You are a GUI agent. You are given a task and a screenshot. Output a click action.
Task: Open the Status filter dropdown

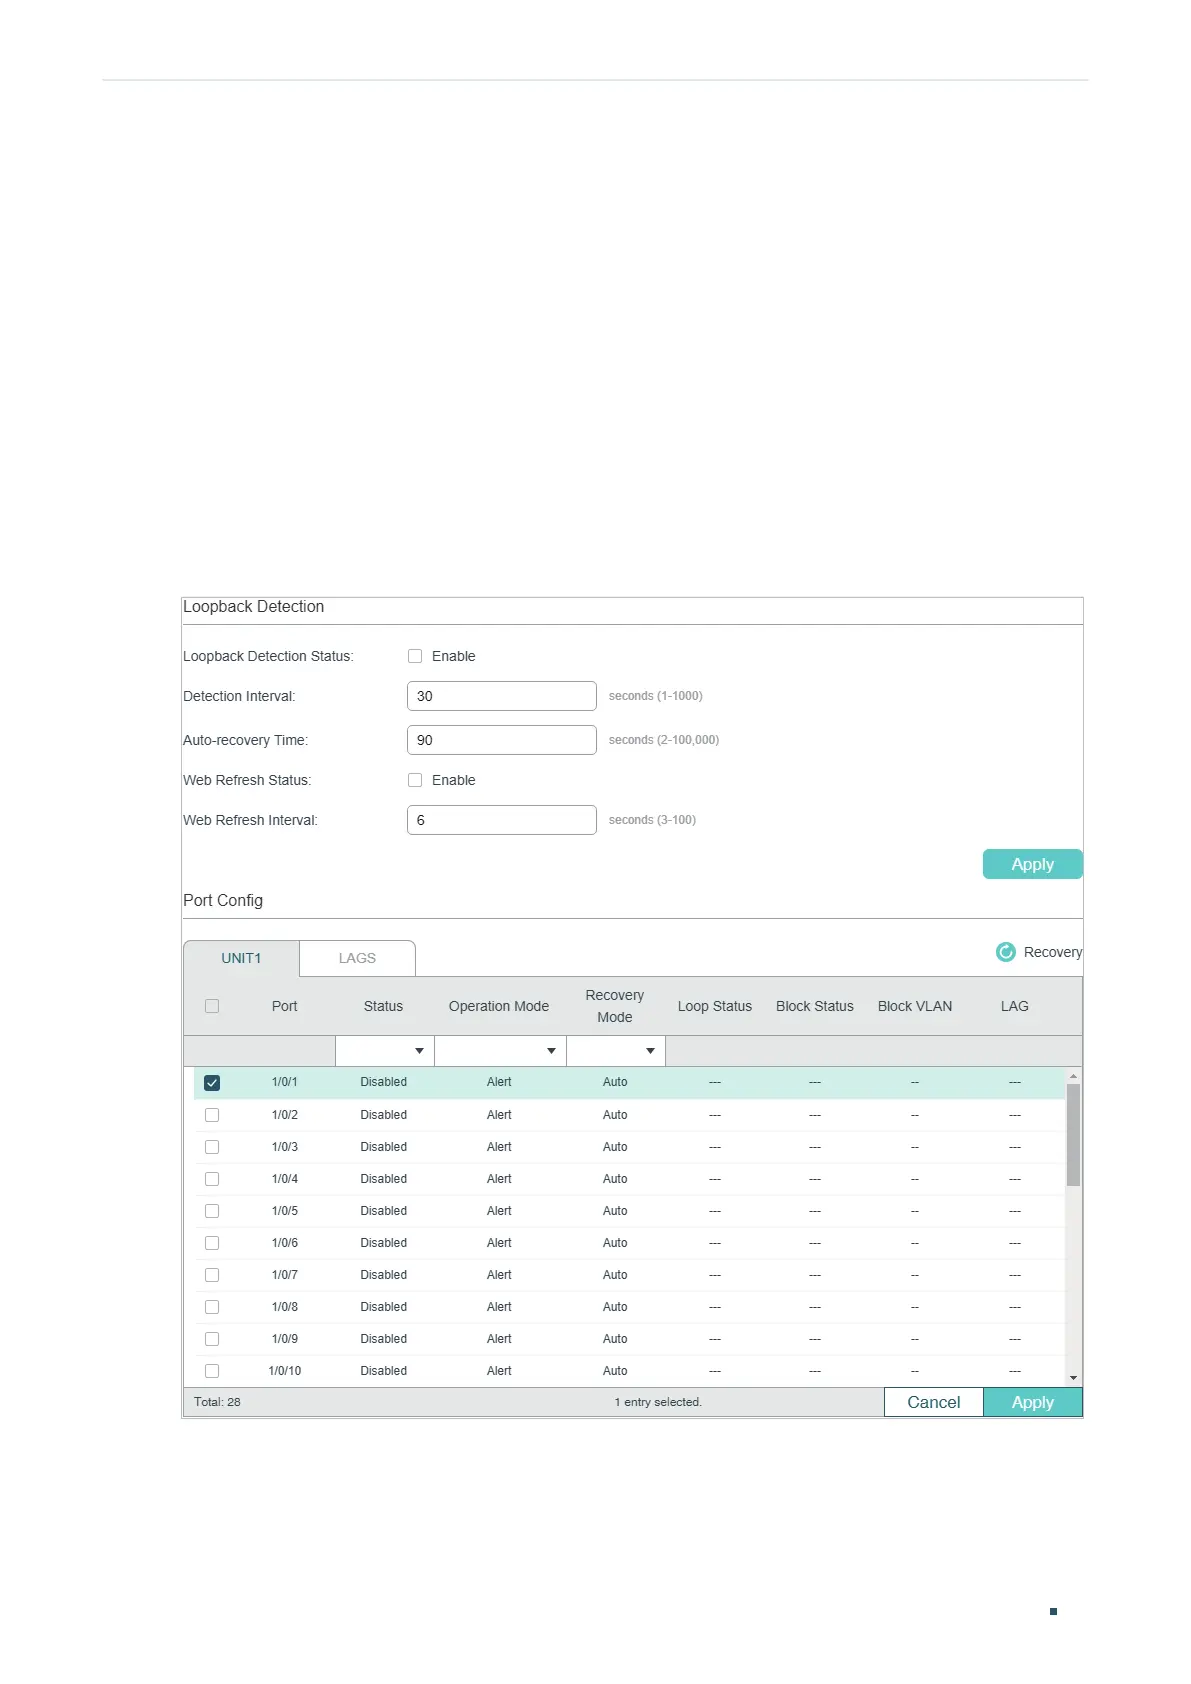[385, 1051]
